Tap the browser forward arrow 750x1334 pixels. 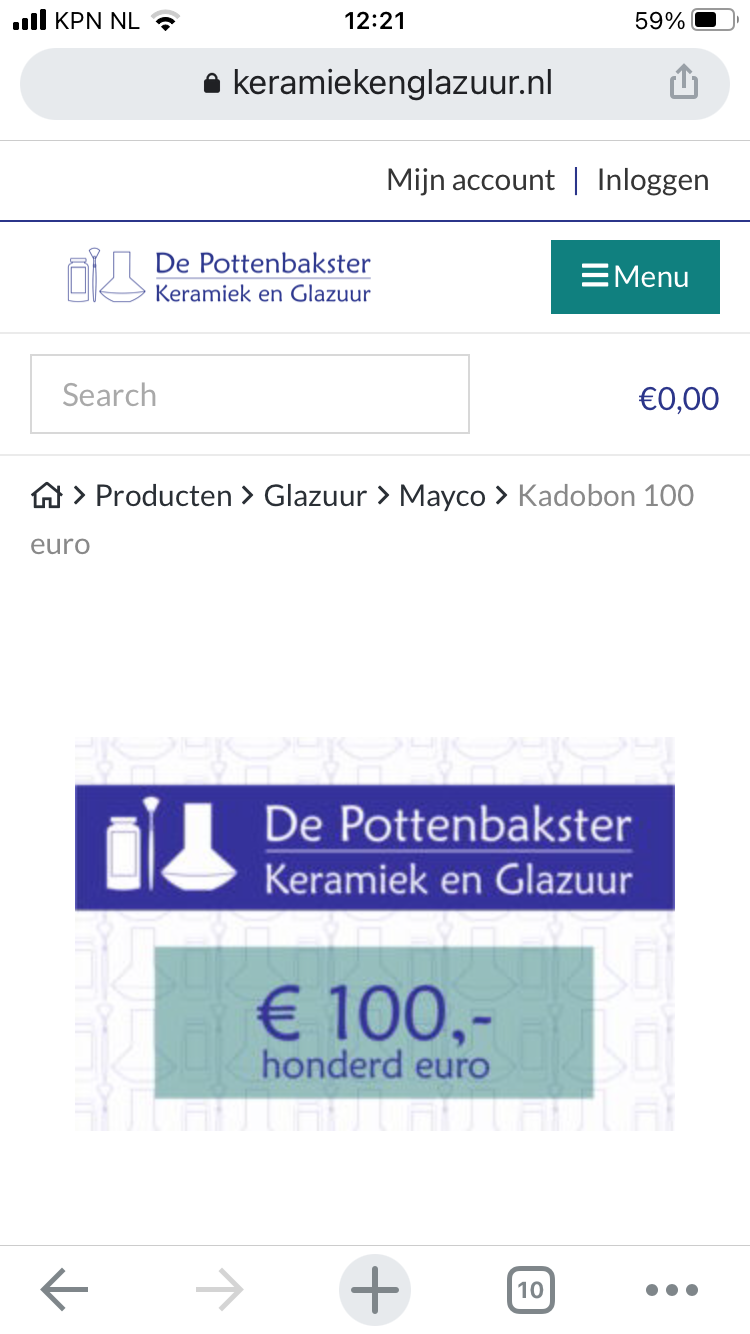coord(220,1290)
